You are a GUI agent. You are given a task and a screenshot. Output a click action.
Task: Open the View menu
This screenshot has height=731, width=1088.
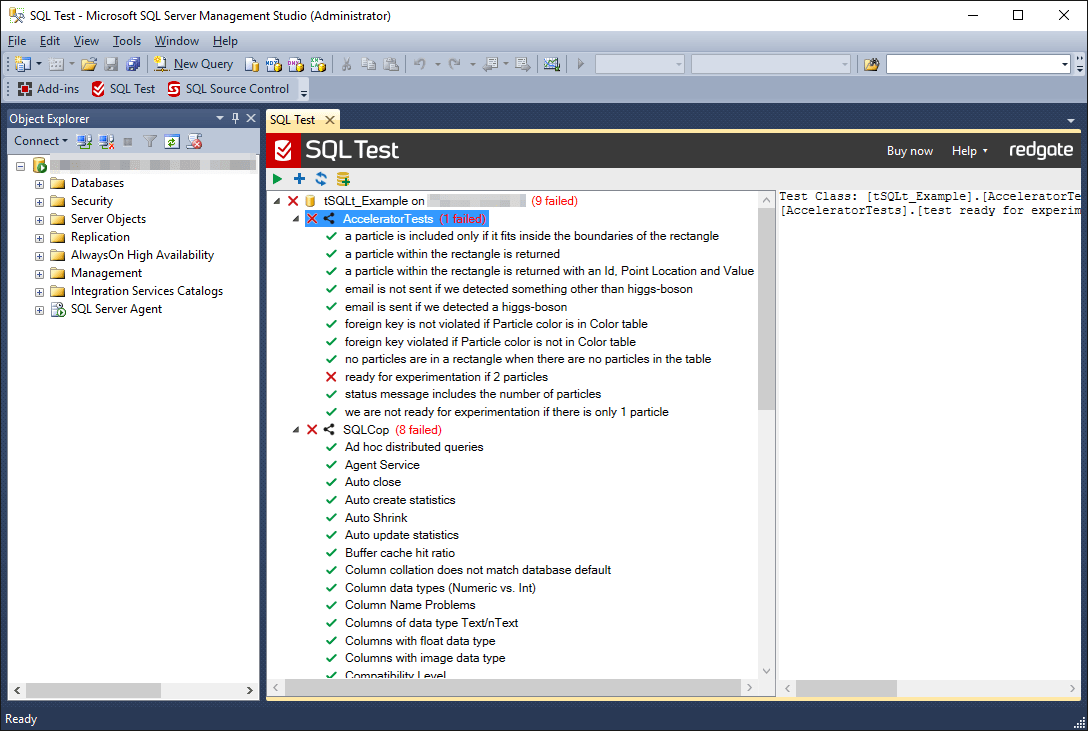tap(86, 41)
